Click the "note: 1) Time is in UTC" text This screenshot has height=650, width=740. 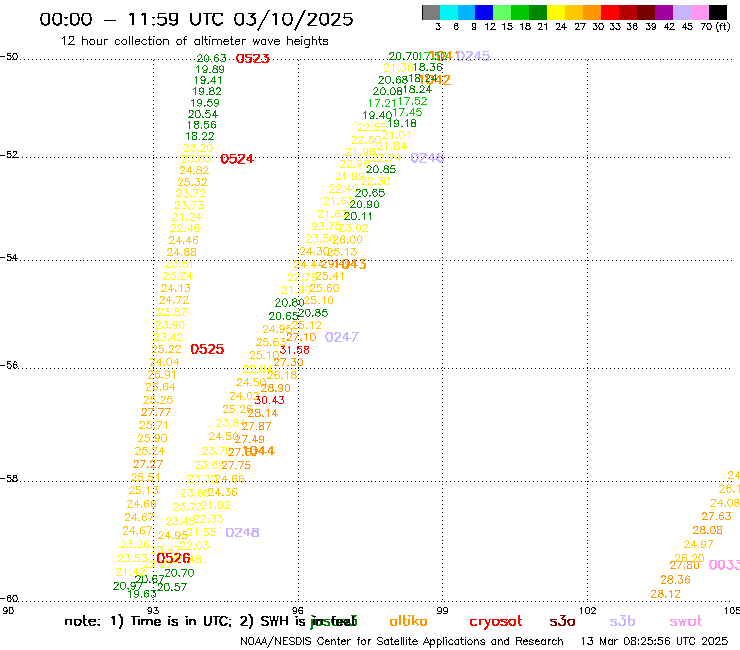[148, 621]
